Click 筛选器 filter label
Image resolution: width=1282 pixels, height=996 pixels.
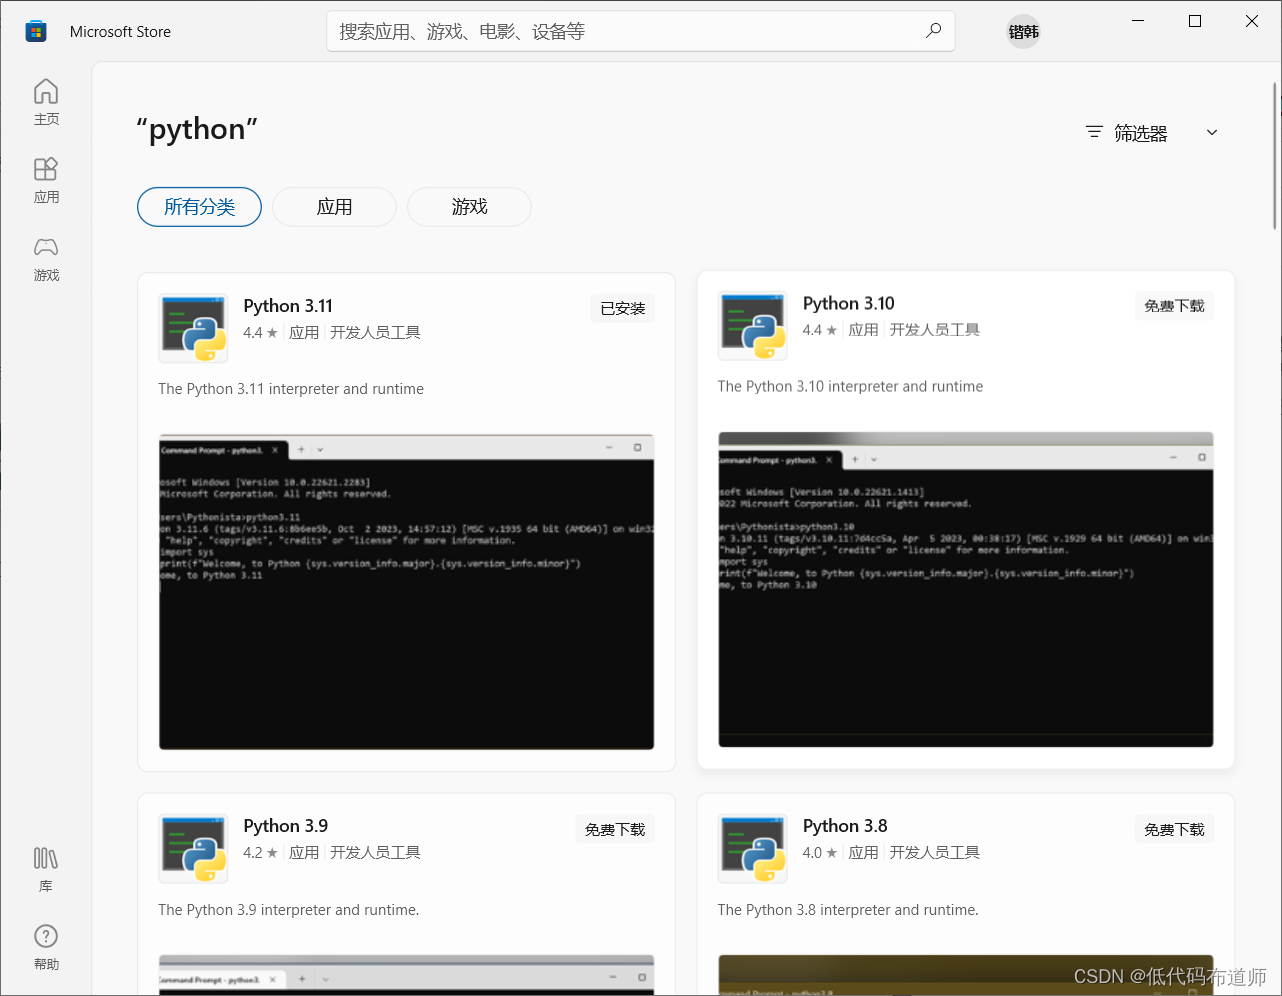pos(1141,133)
